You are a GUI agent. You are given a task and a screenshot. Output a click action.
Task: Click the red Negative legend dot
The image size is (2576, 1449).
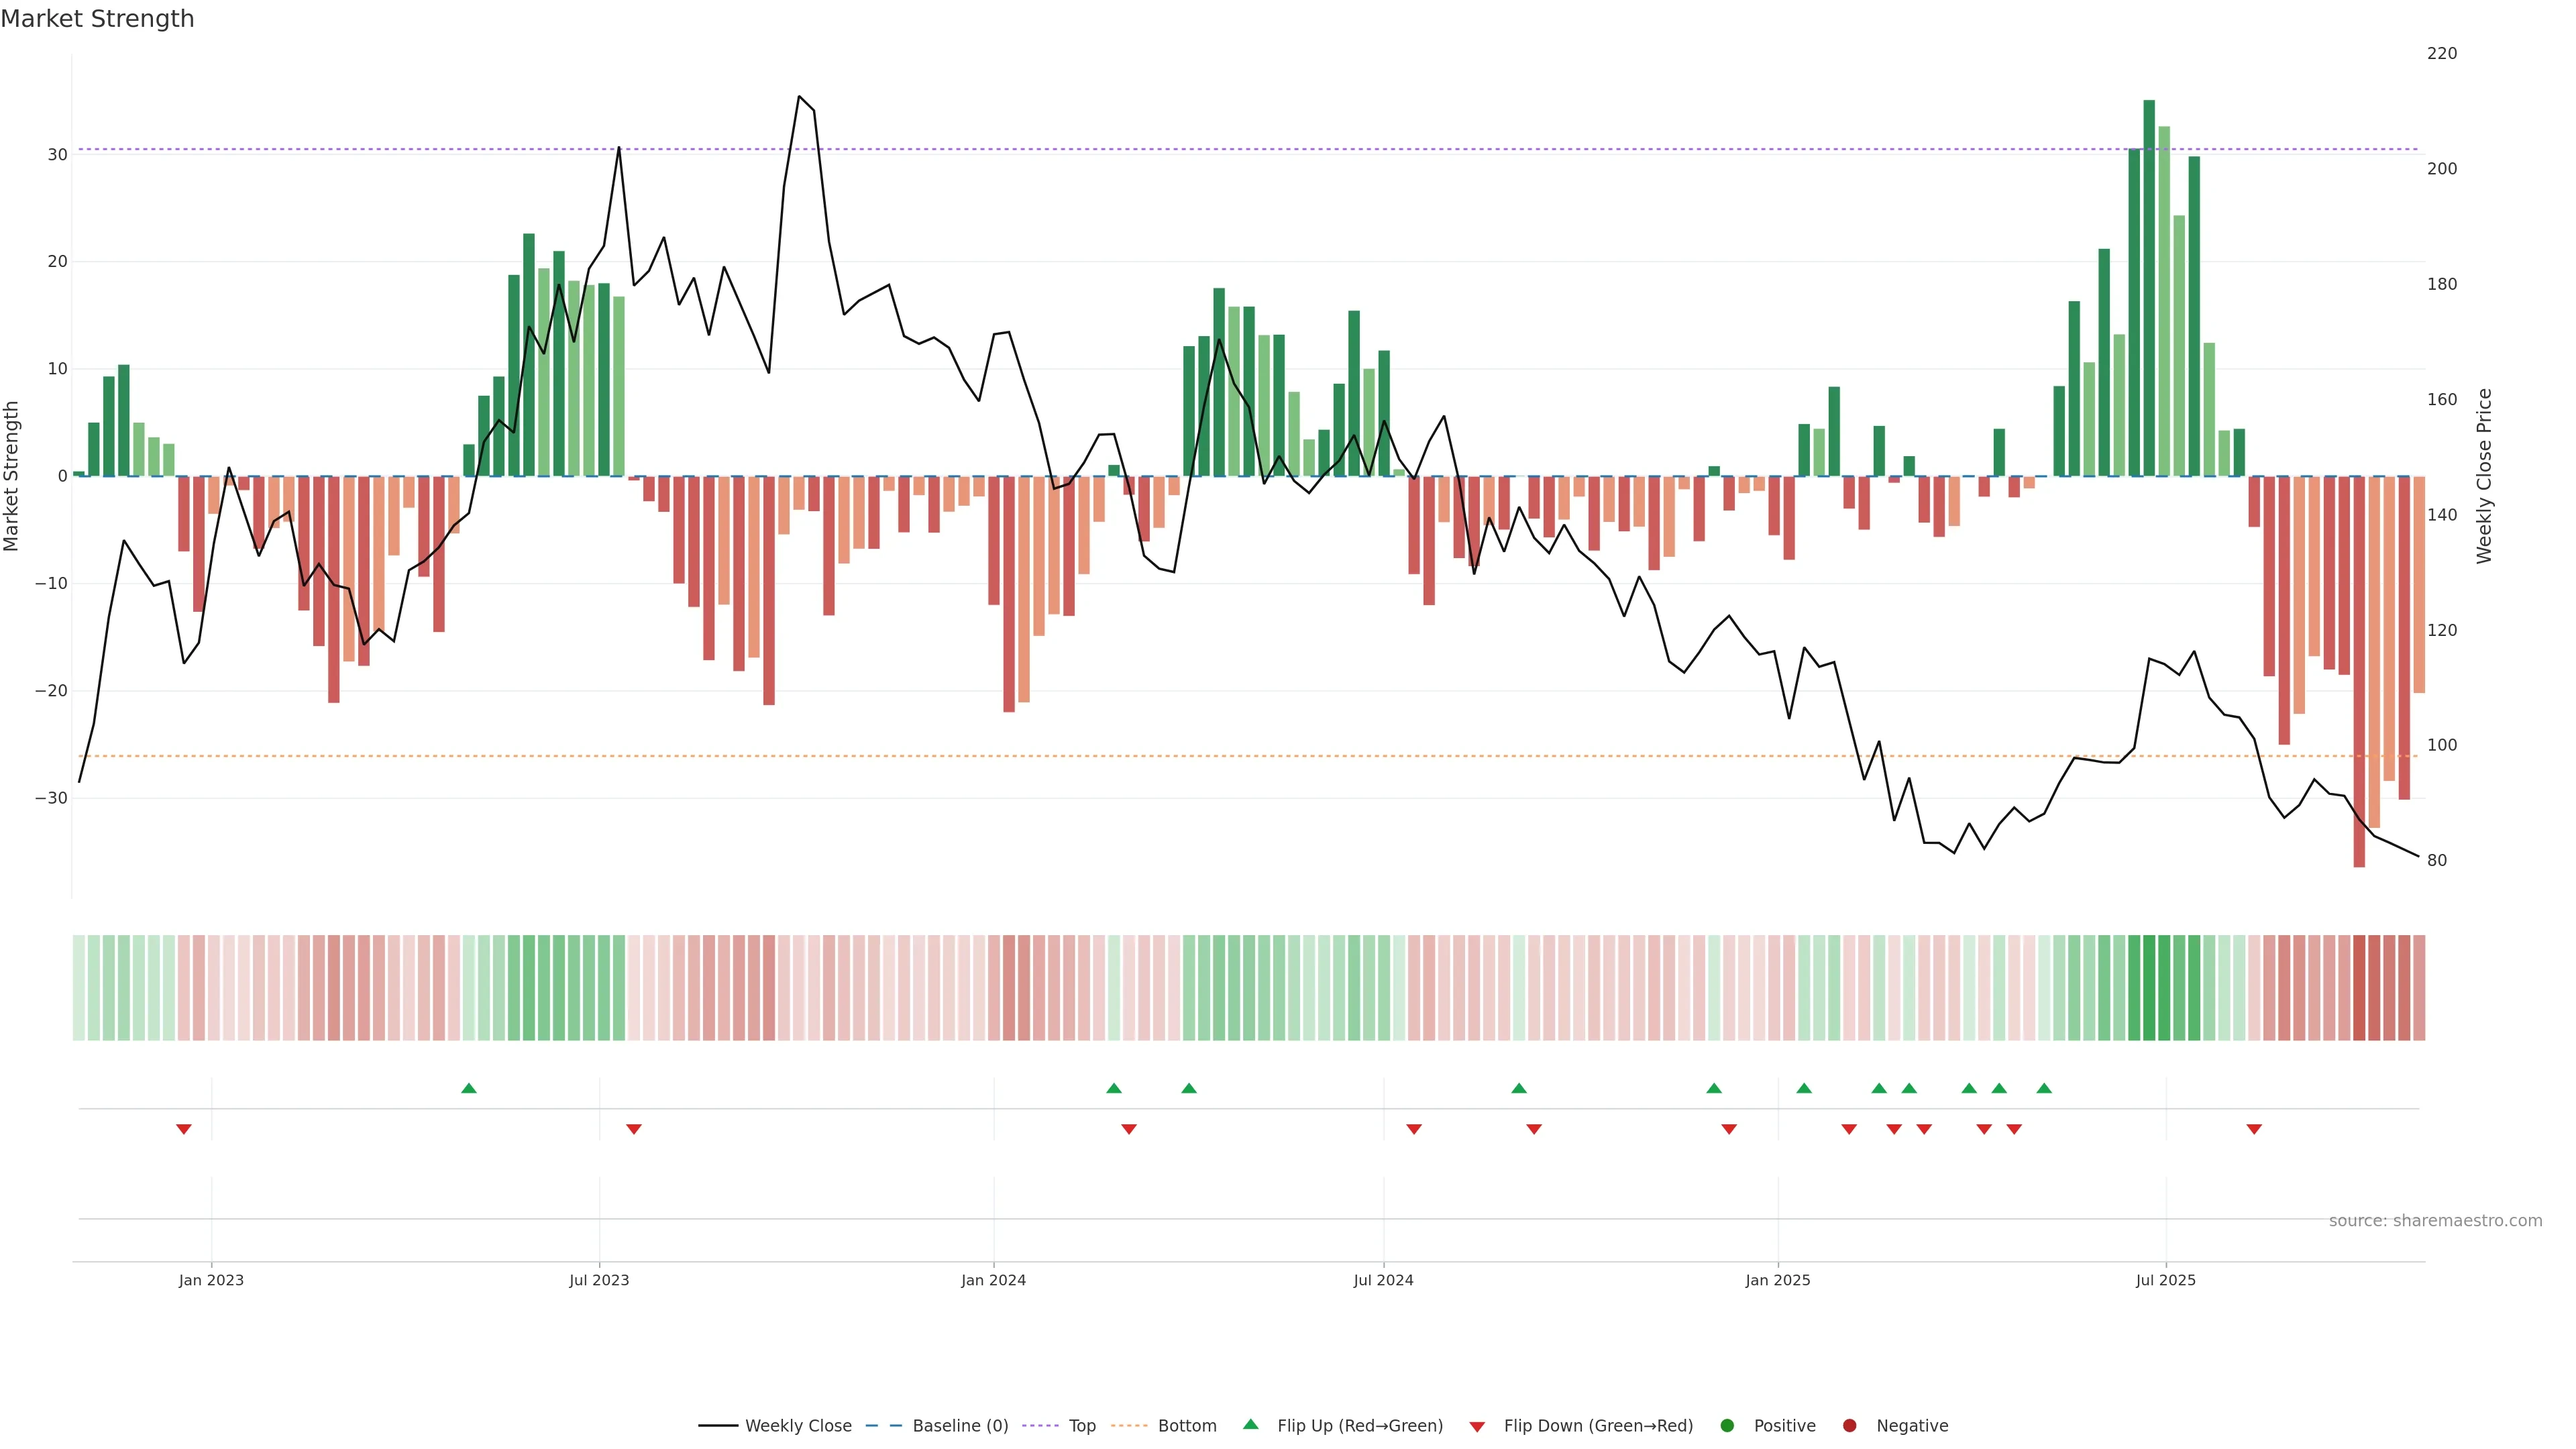point(1849,1425)
